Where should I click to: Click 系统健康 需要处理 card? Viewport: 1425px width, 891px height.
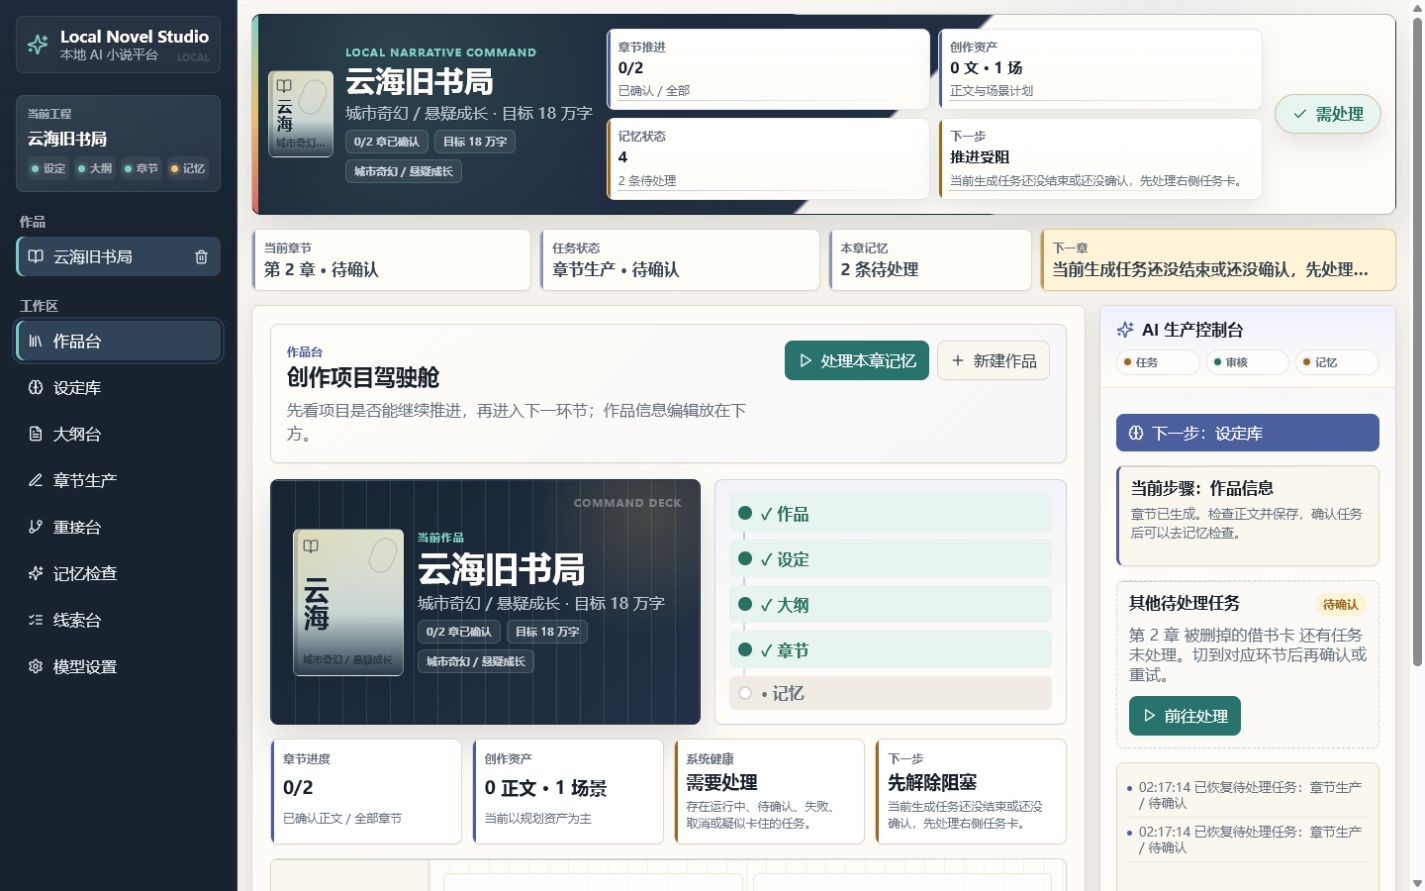pyautogui.click(x=769, y=791)
